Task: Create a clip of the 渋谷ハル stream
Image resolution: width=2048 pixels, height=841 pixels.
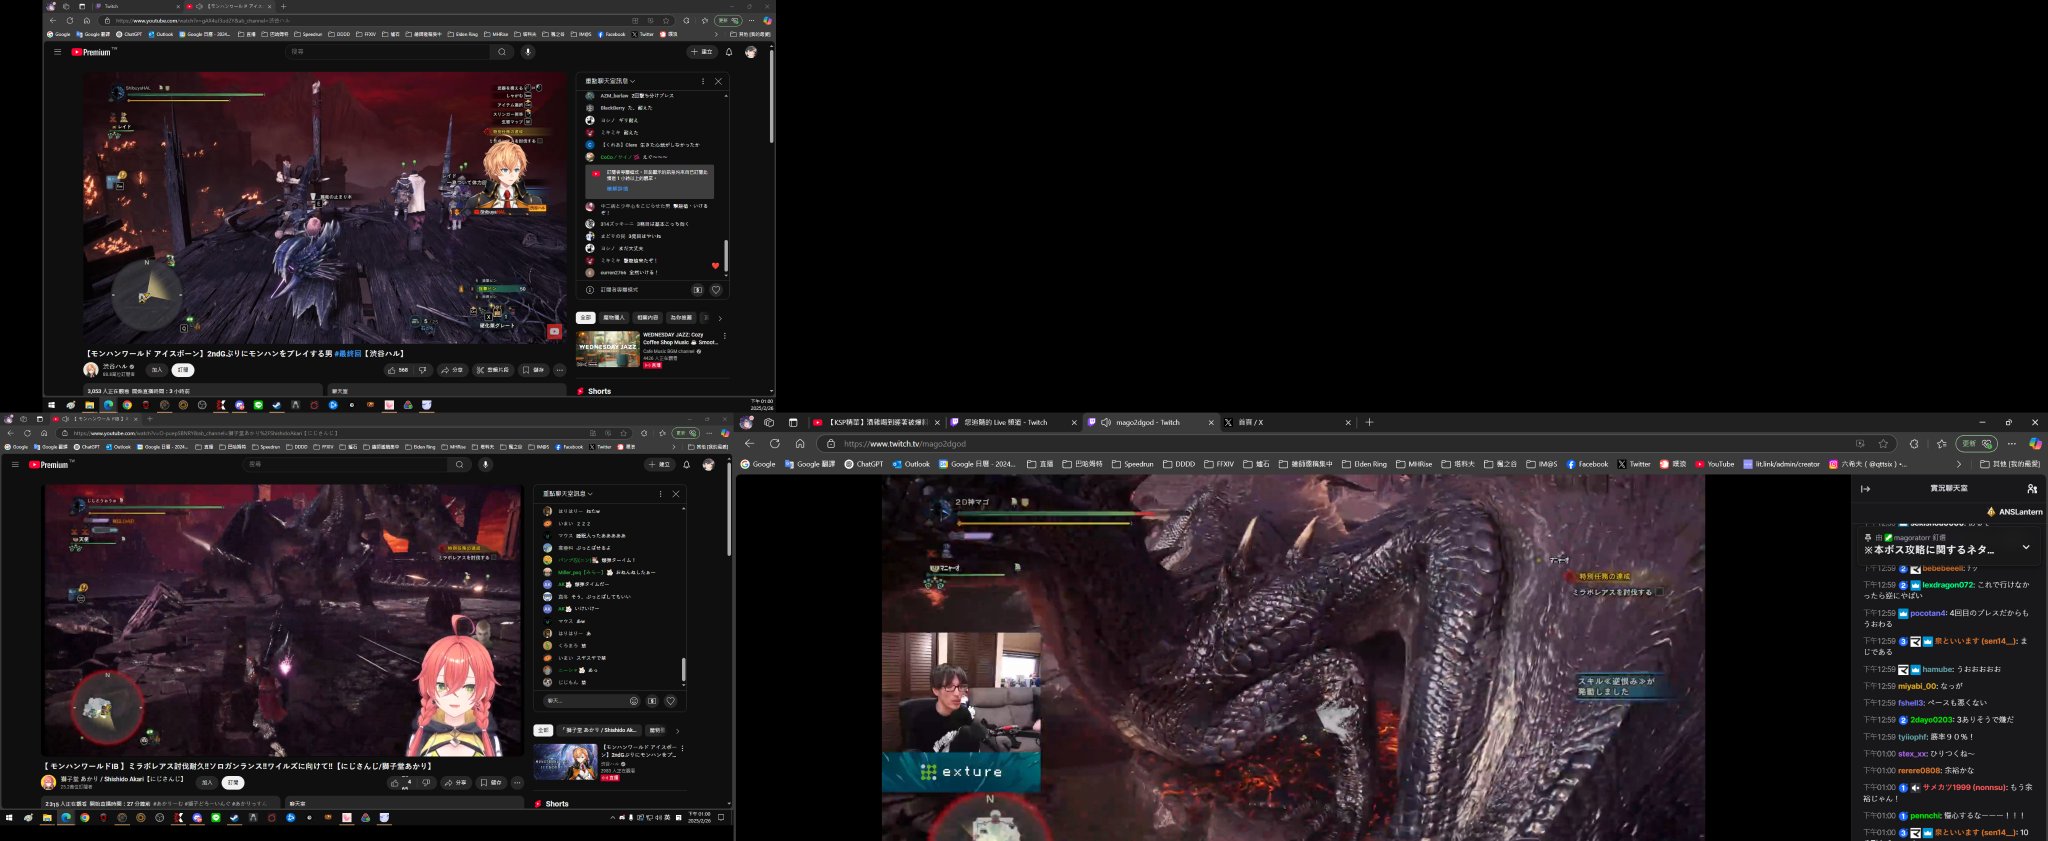Action: (x=493, y=370)
